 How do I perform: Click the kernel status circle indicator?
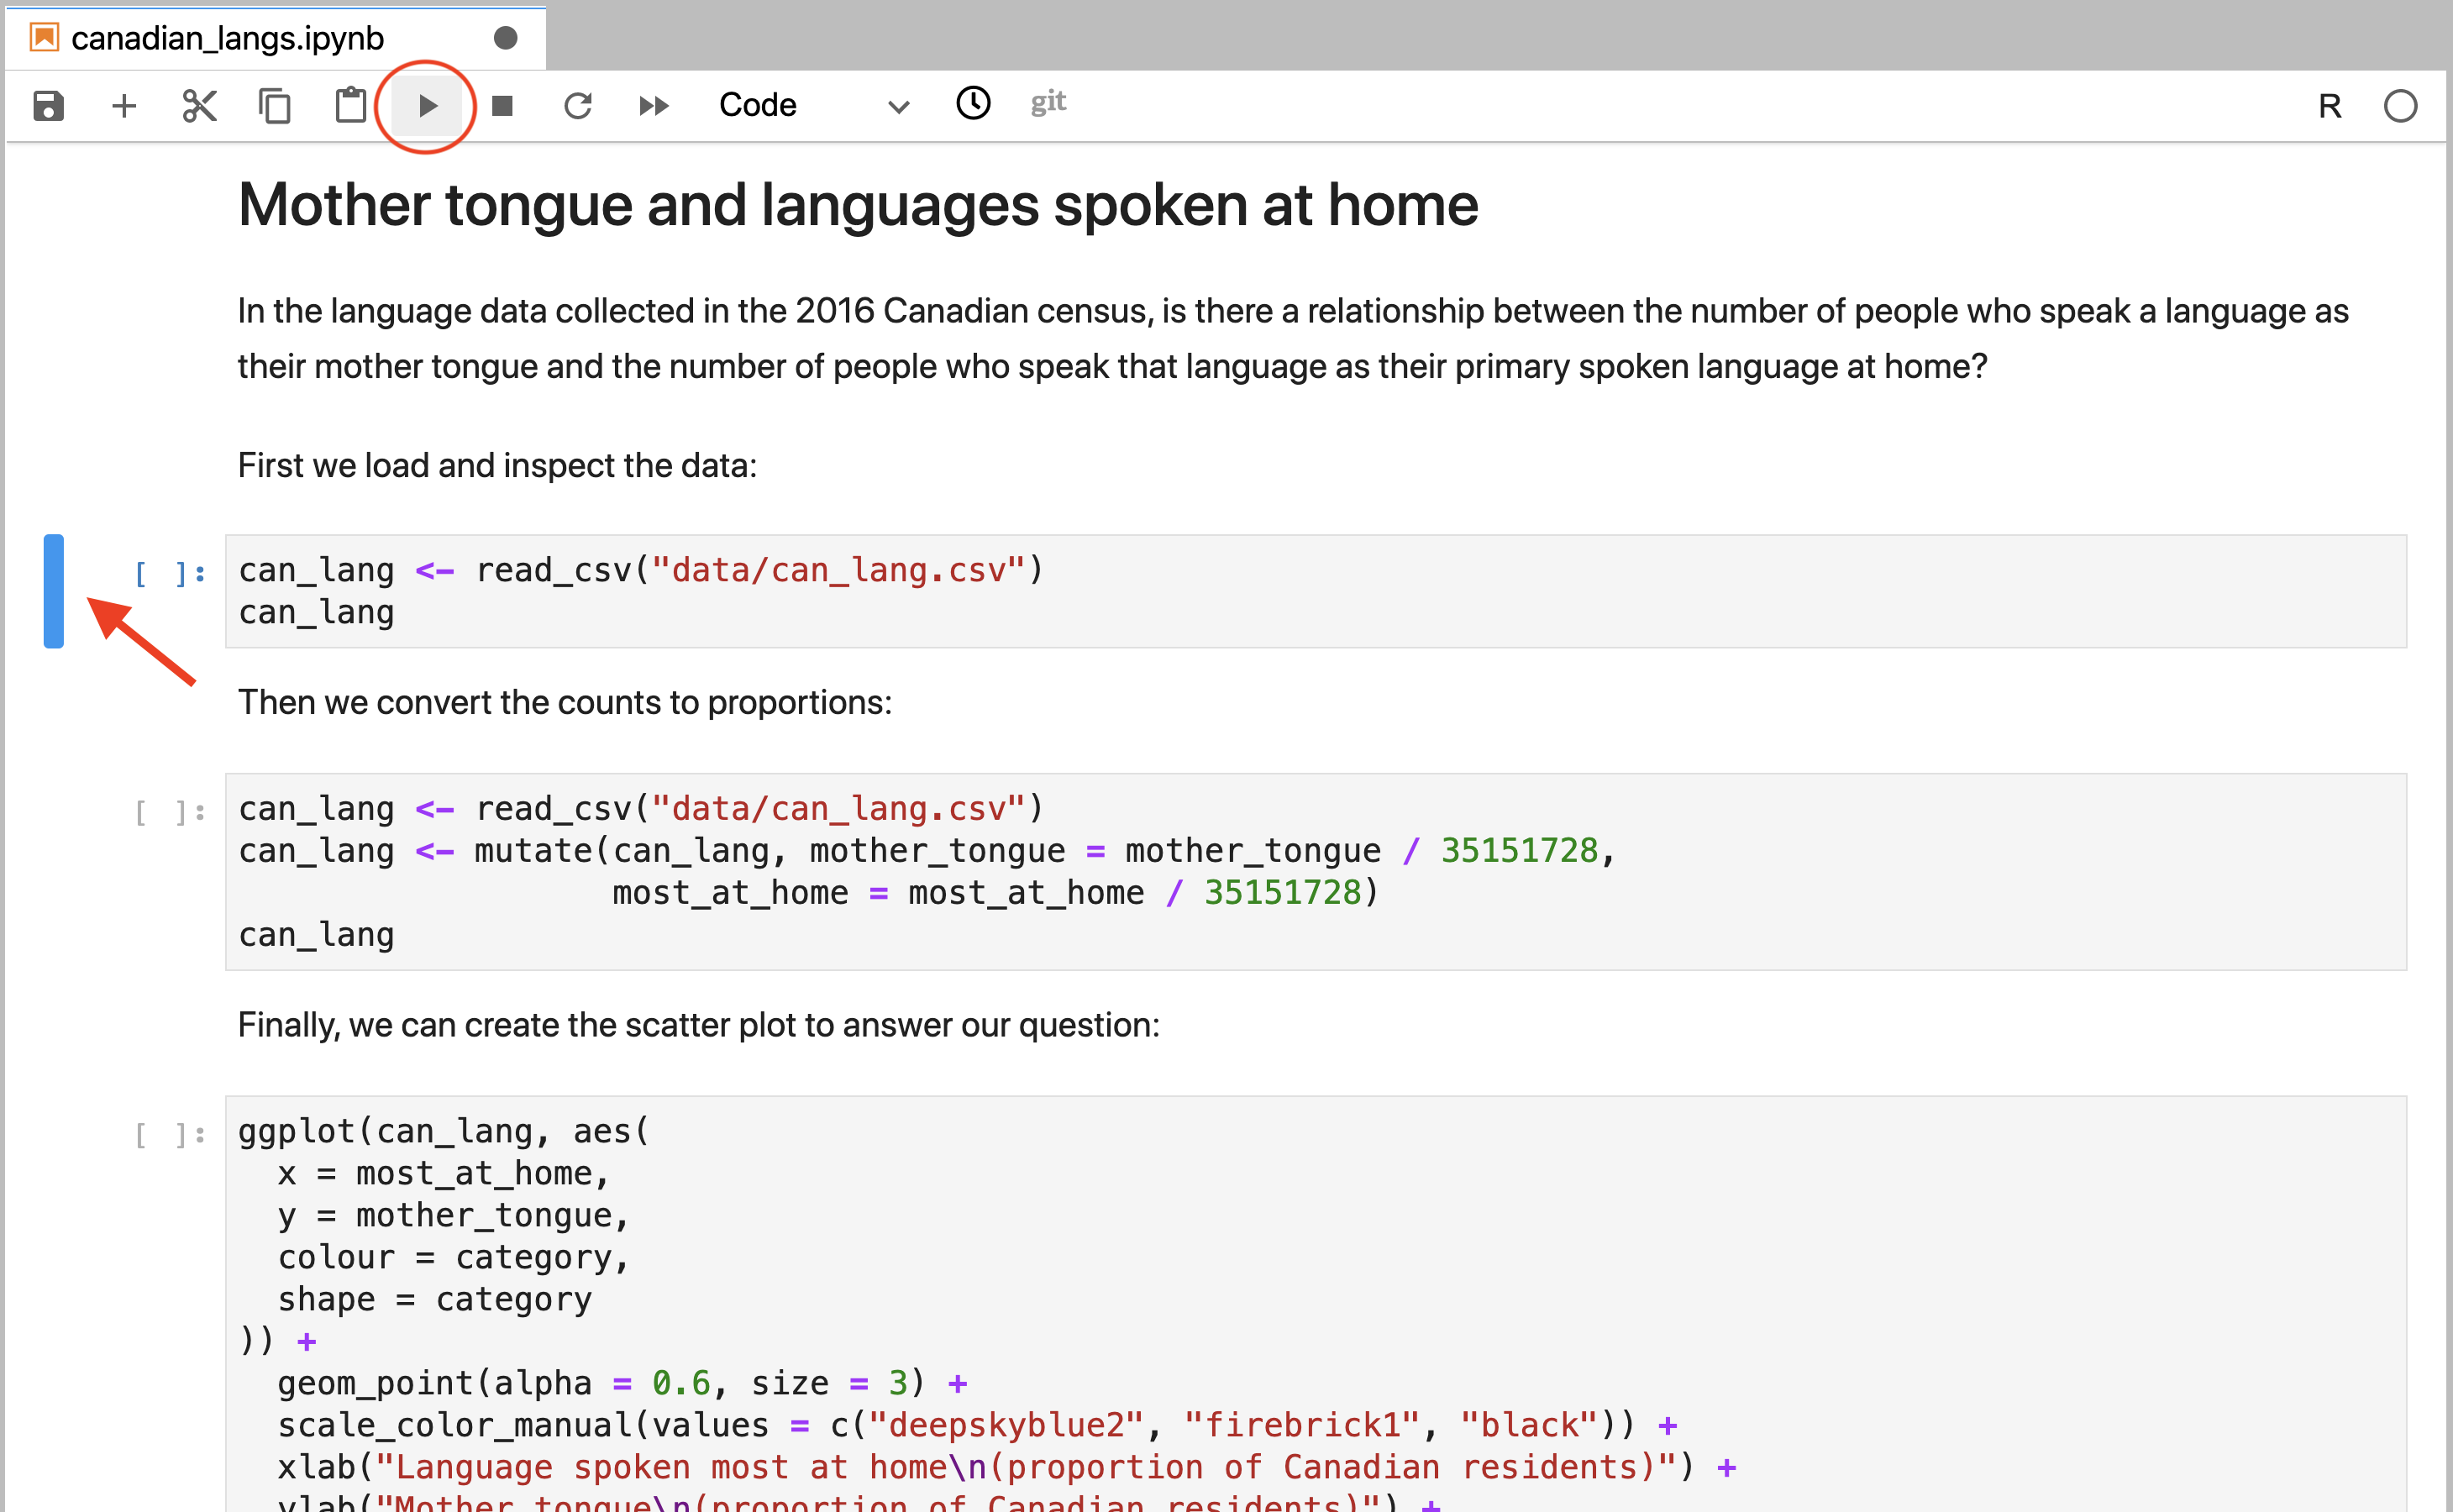click(x=2400, y=106)
